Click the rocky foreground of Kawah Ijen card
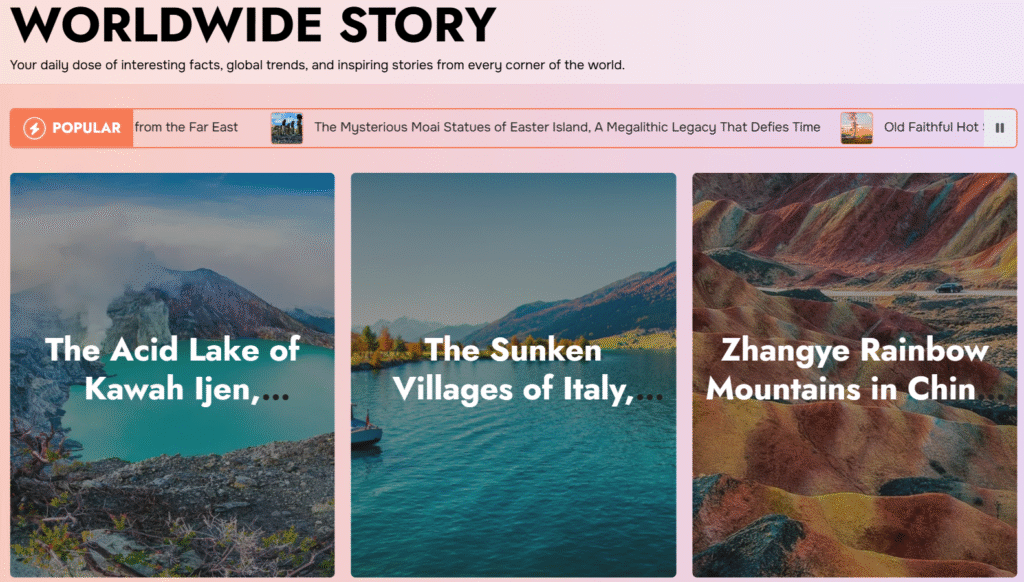This screenshot has width=1024, height=582. tap(172, 516)
